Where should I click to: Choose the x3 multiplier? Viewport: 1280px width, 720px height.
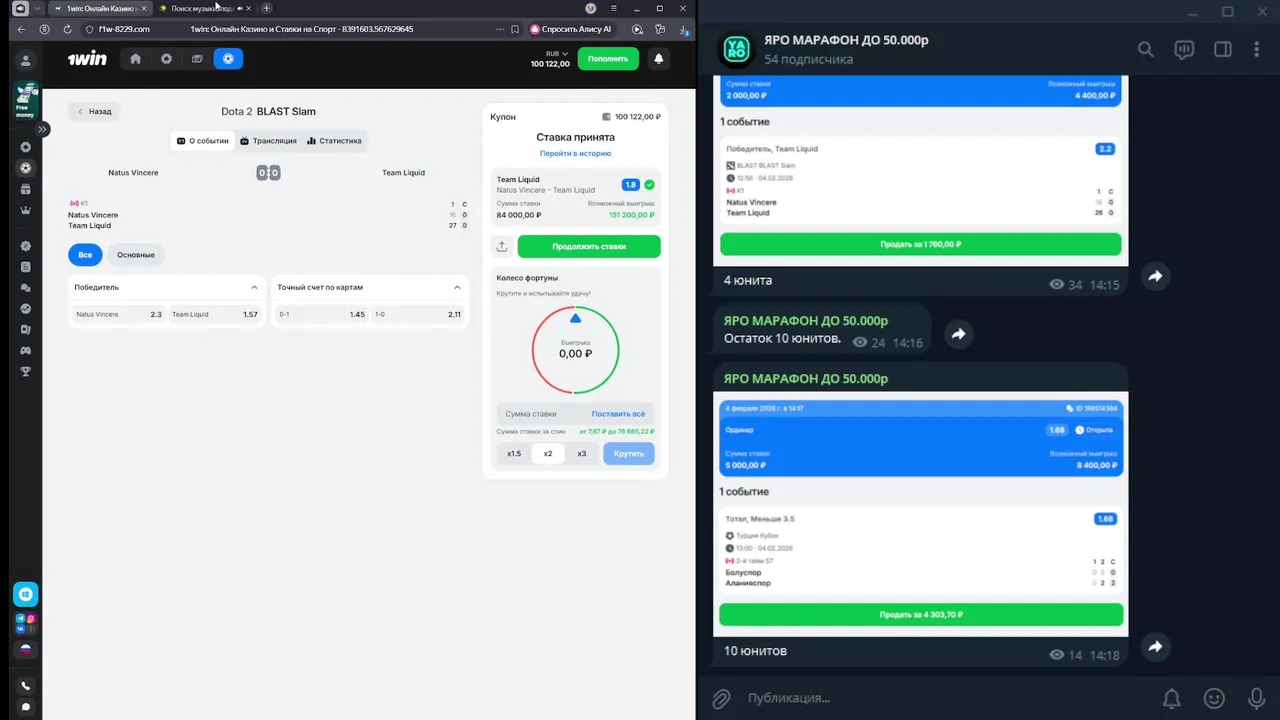582,453
